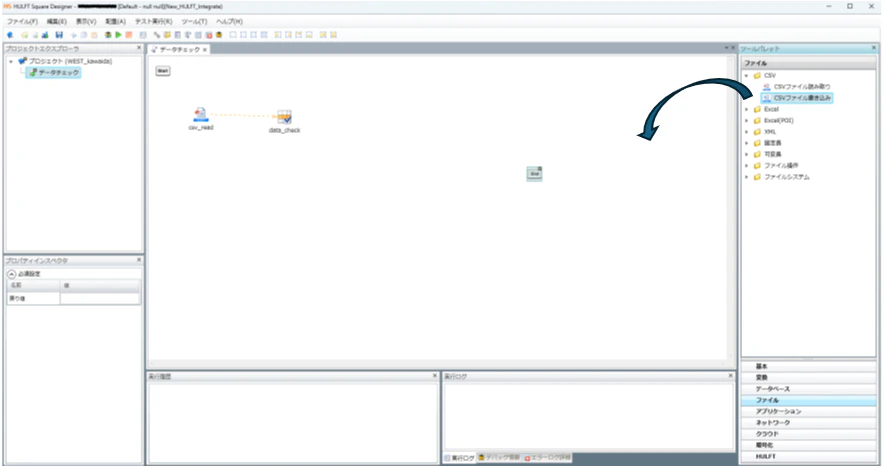Click the blue save floppy disk icon

coord(59,35)
